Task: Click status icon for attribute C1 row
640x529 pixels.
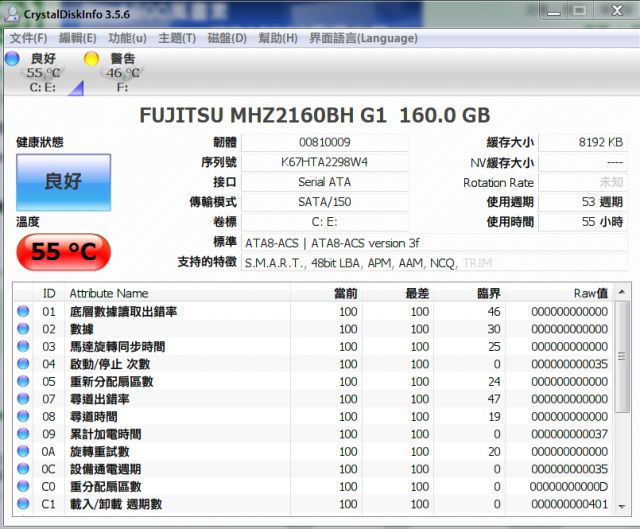Action: (23, 504)
